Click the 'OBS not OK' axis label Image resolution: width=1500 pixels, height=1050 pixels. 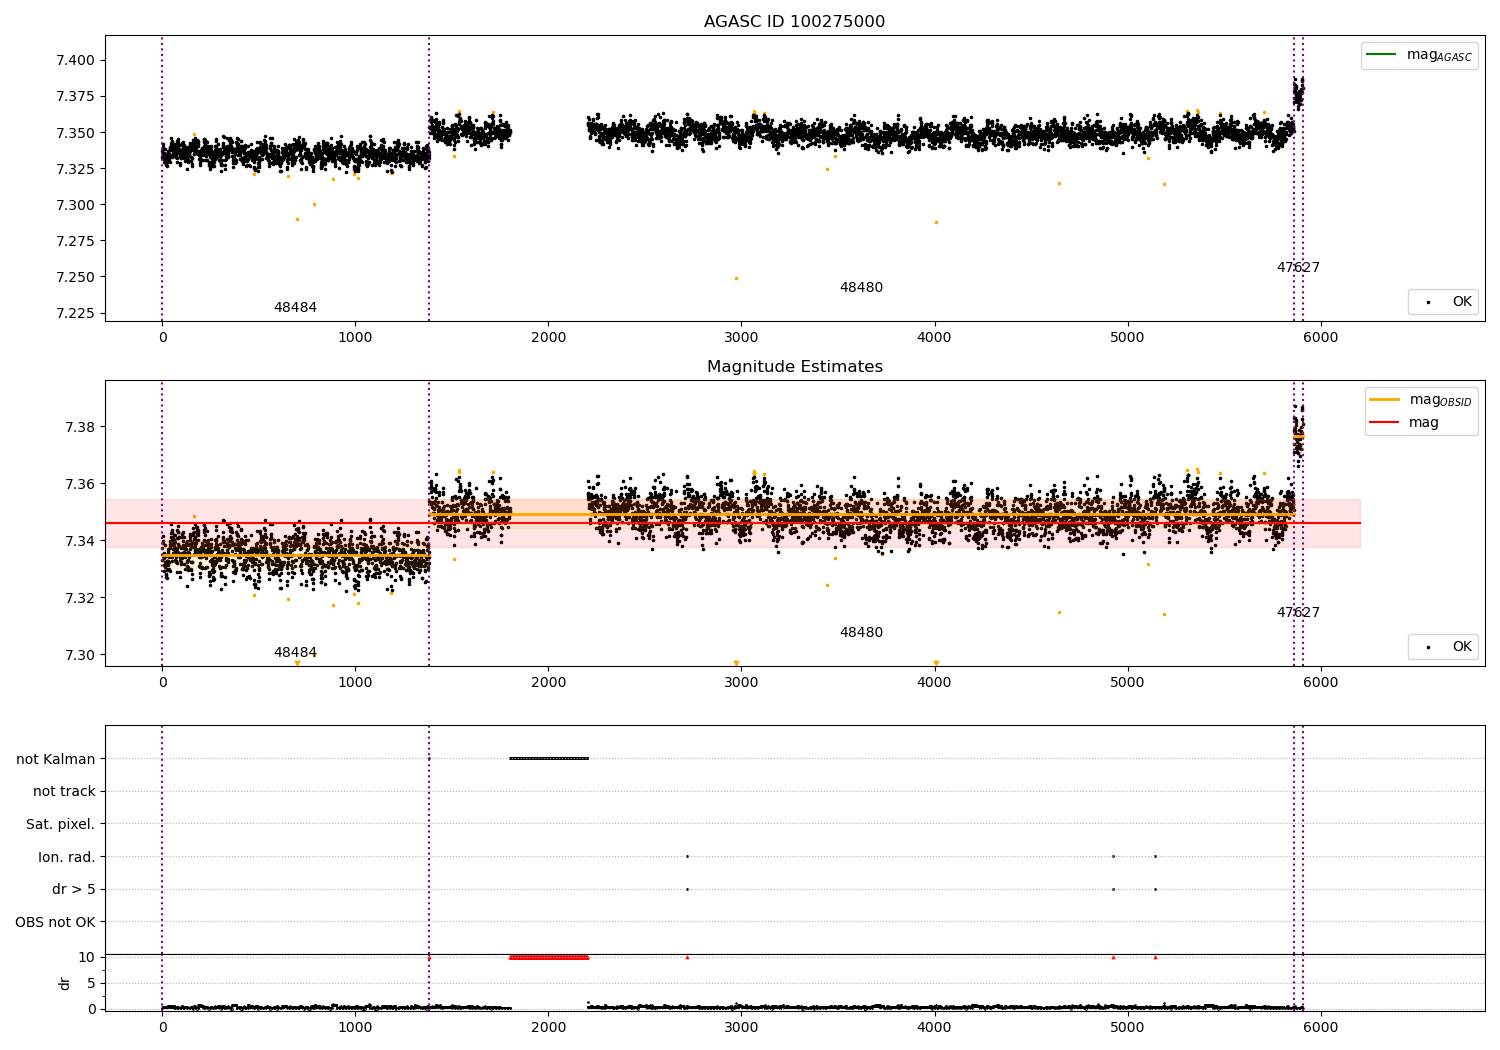[56, 922]
